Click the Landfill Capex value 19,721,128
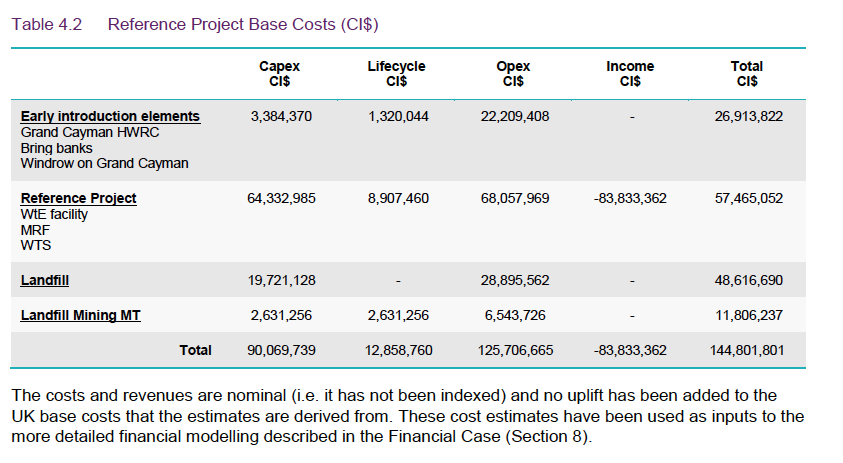 tap(279, 281)
